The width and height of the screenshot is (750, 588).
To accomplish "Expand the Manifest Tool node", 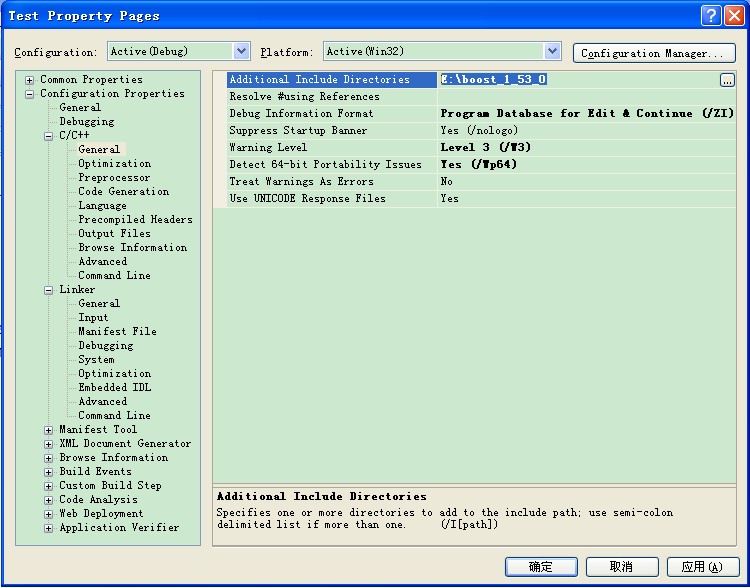I will (48, 430).
